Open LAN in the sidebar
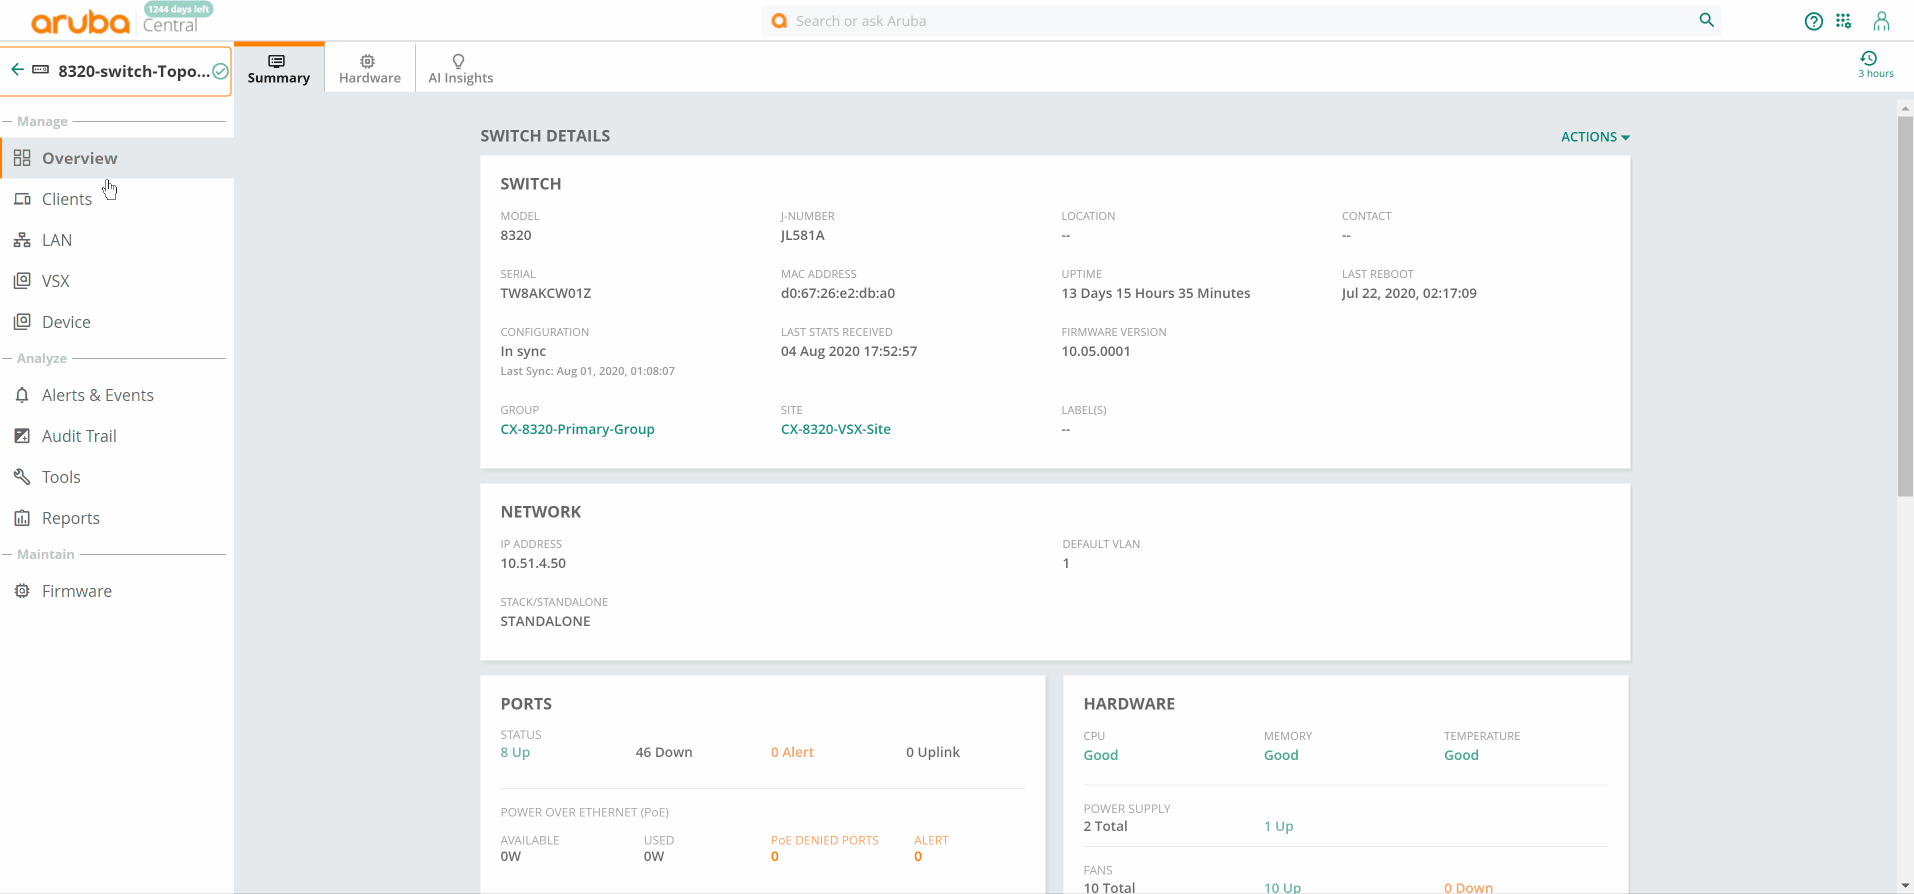The height and width of the screenshot is (894, 1914). (117, 240)
